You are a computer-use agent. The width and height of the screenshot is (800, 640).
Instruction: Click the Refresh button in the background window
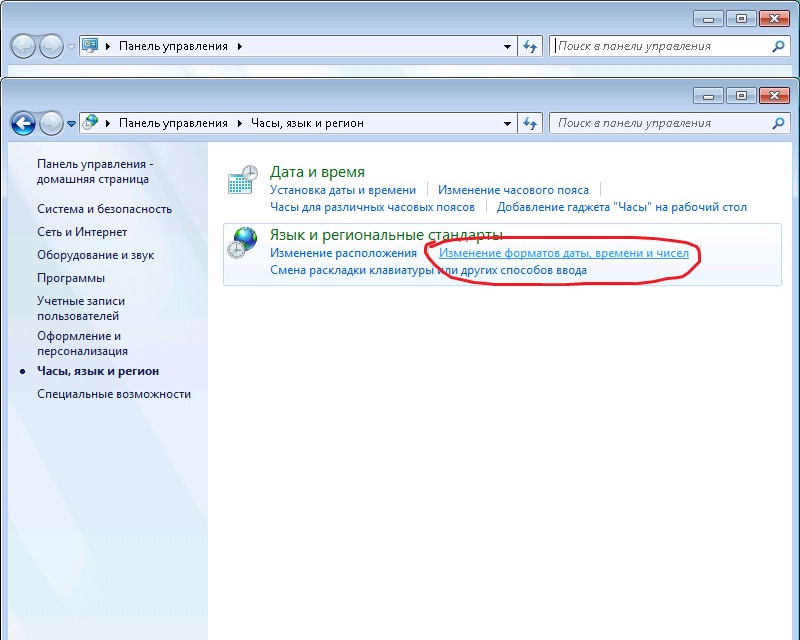pyautogui.click(x=530, y=46)
